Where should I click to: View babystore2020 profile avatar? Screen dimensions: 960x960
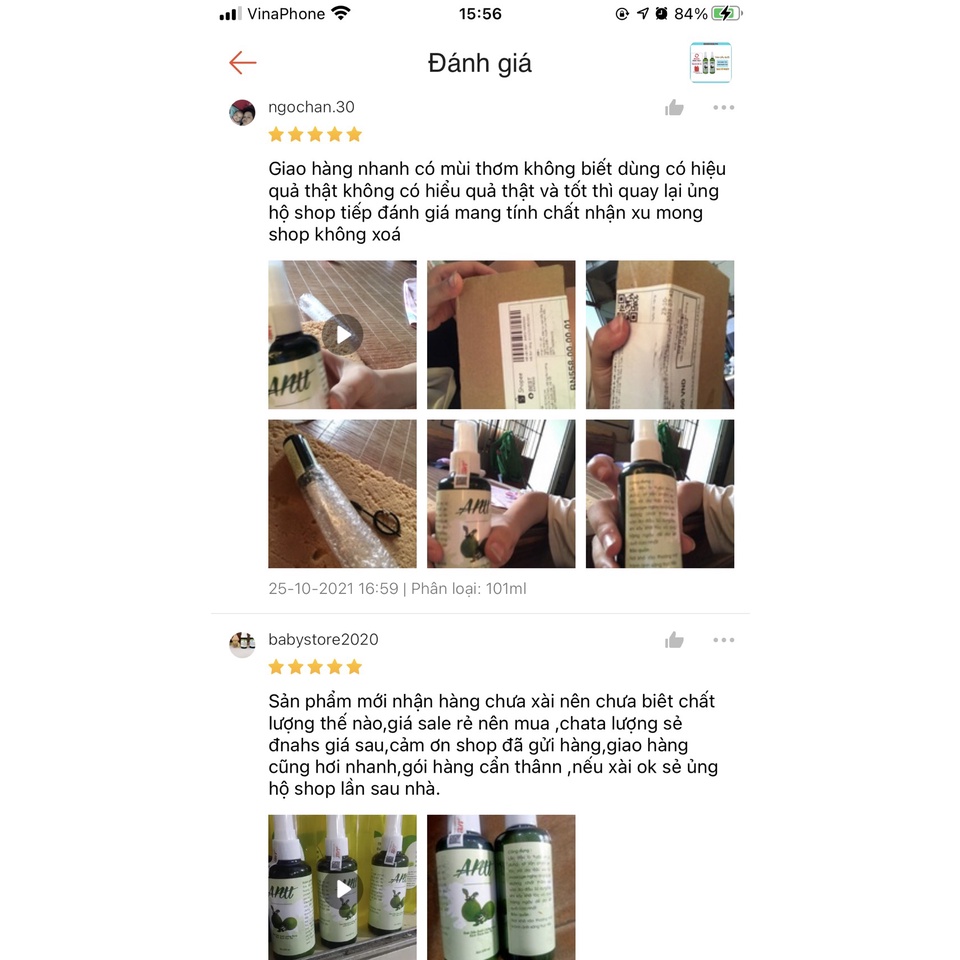pyautogui.click(x=242, y=645)
